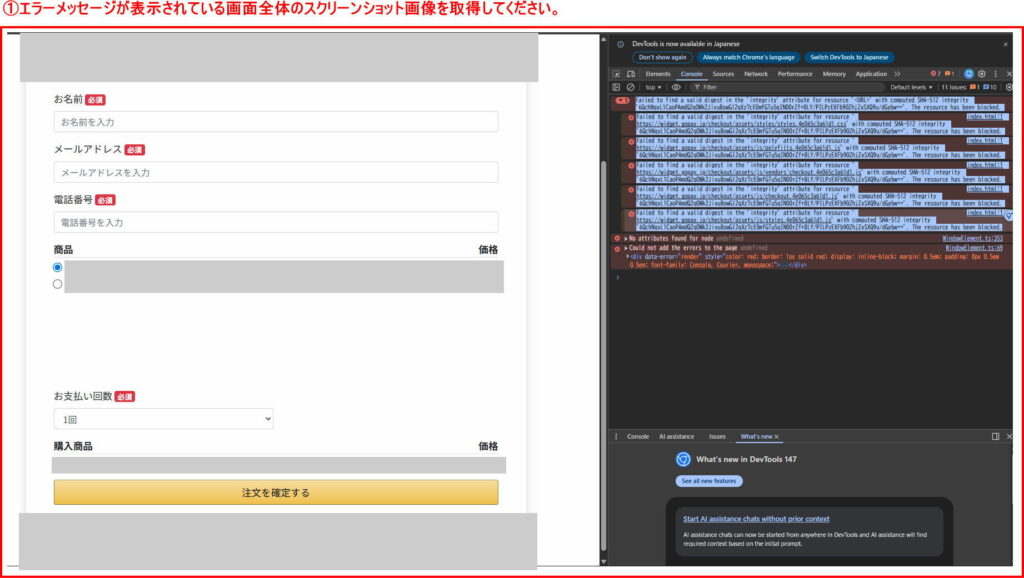1024x578 pixels.
Task: Click the drawer dock-side toggle icon
Action: coord(995,437)
